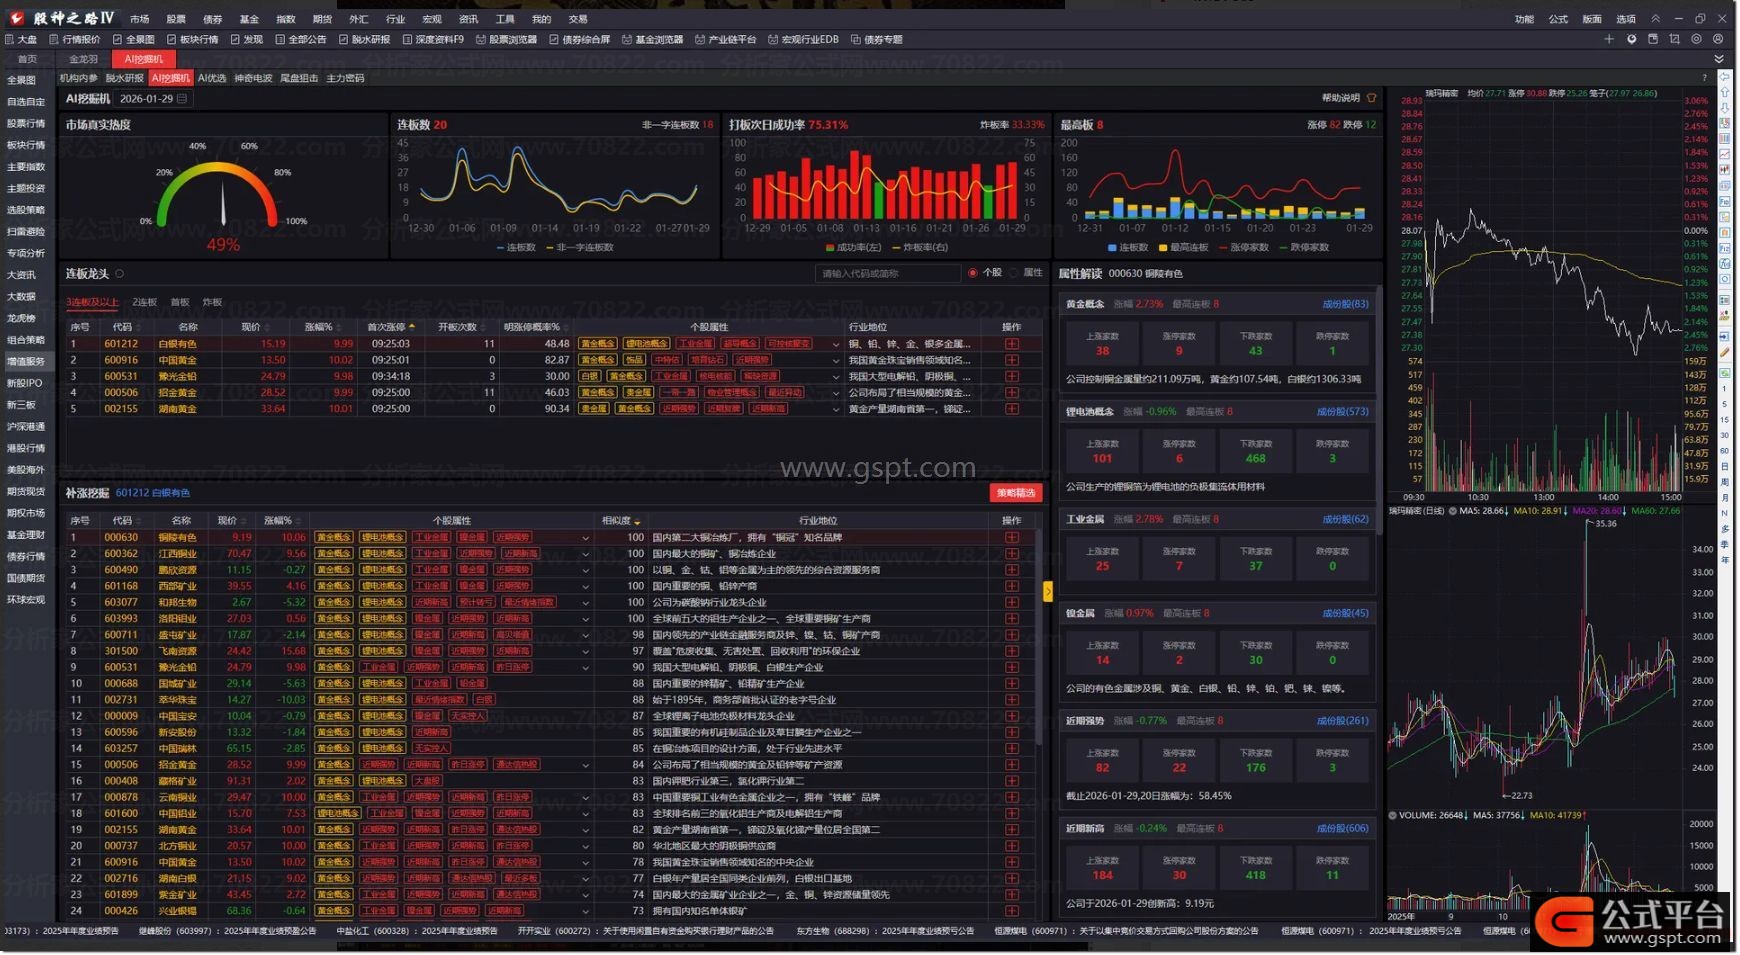Open the 期货 menu

(x=322, y=19)
